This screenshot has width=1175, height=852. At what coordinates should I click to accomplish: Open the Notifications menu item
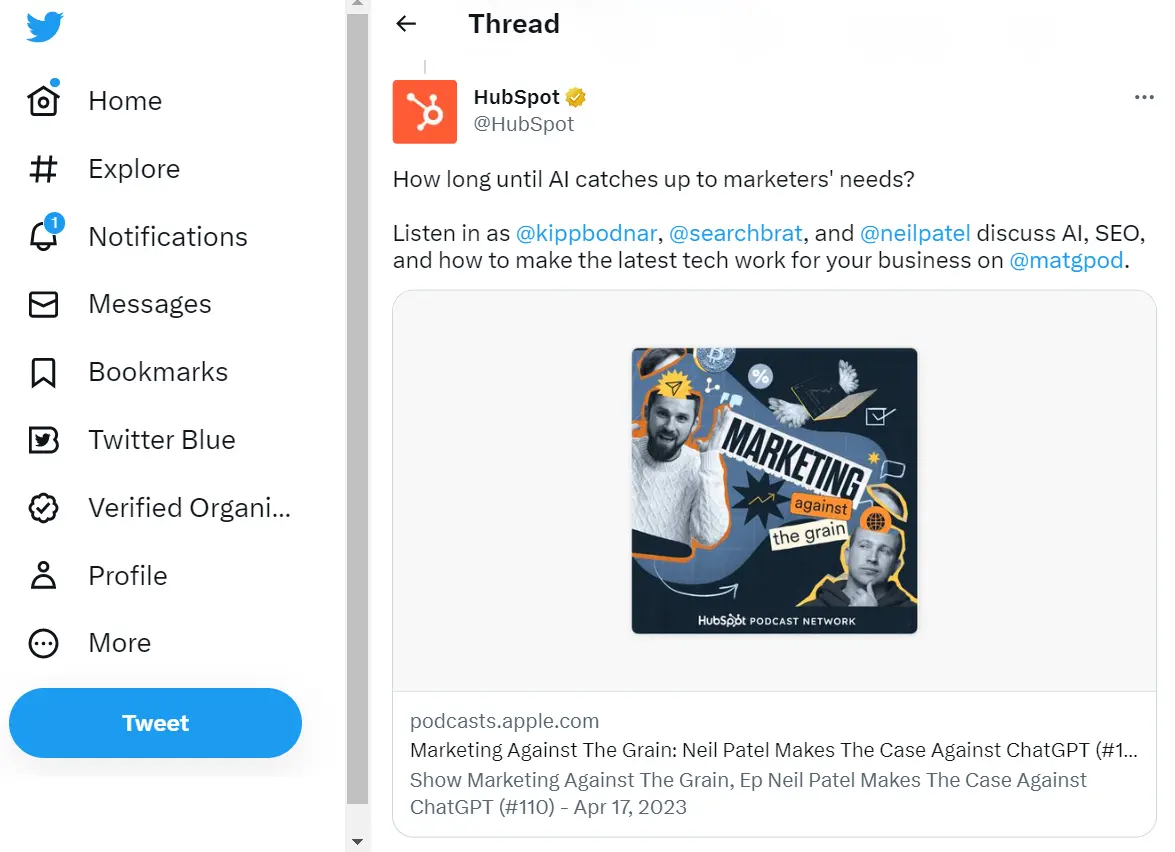[168, 237]
